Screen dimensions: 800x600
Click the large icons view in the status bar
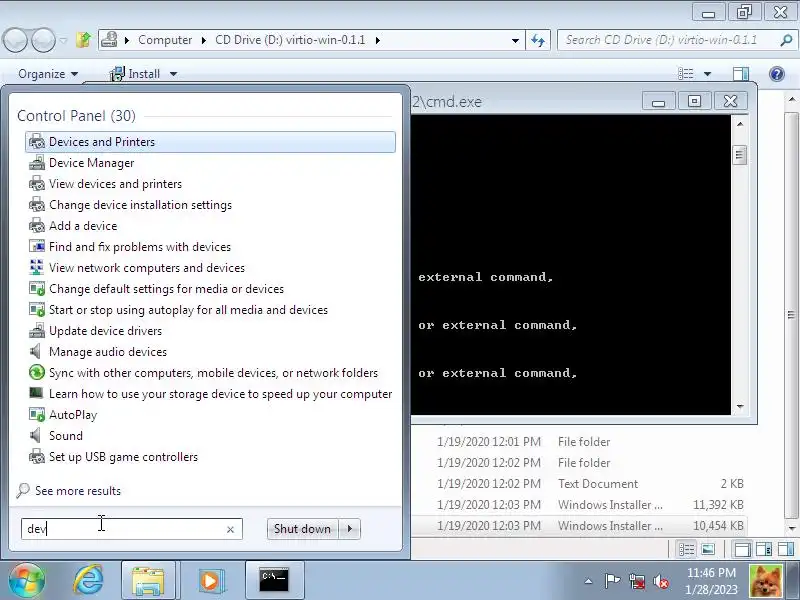(x=708, y=549)
